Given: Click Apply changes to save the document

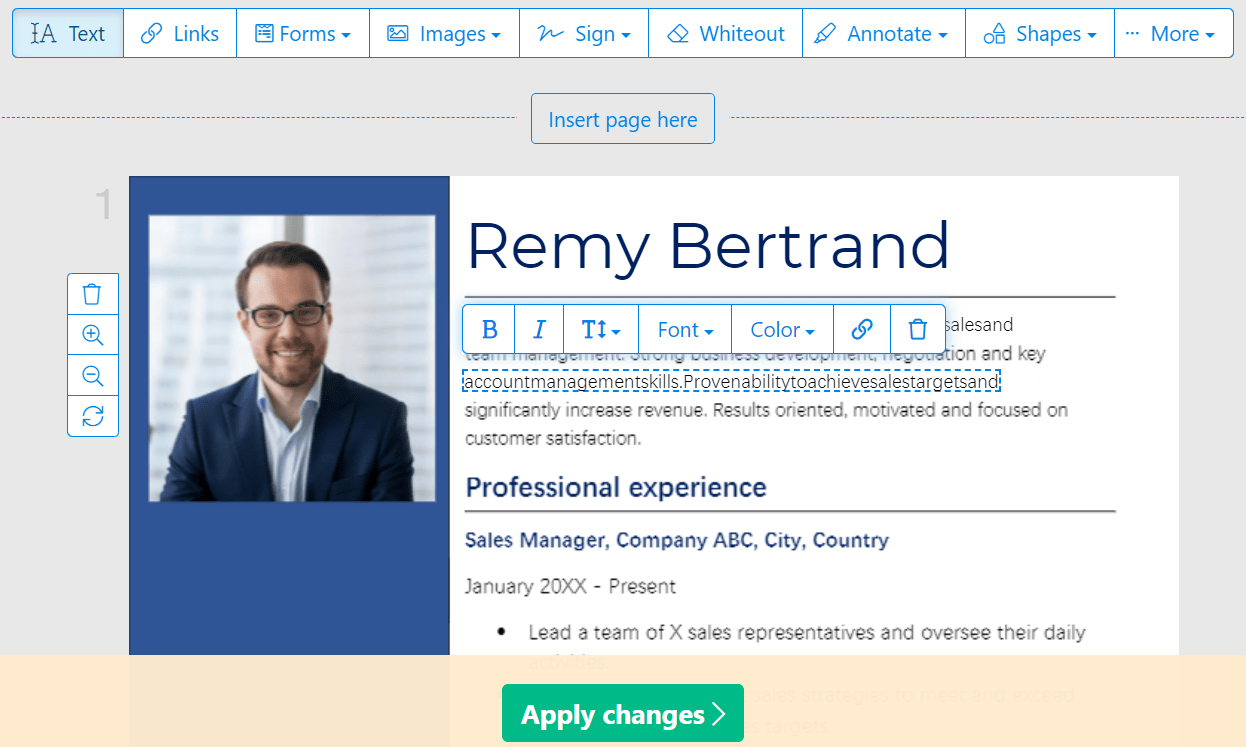Looking at the screenshot, I should 622,713.
